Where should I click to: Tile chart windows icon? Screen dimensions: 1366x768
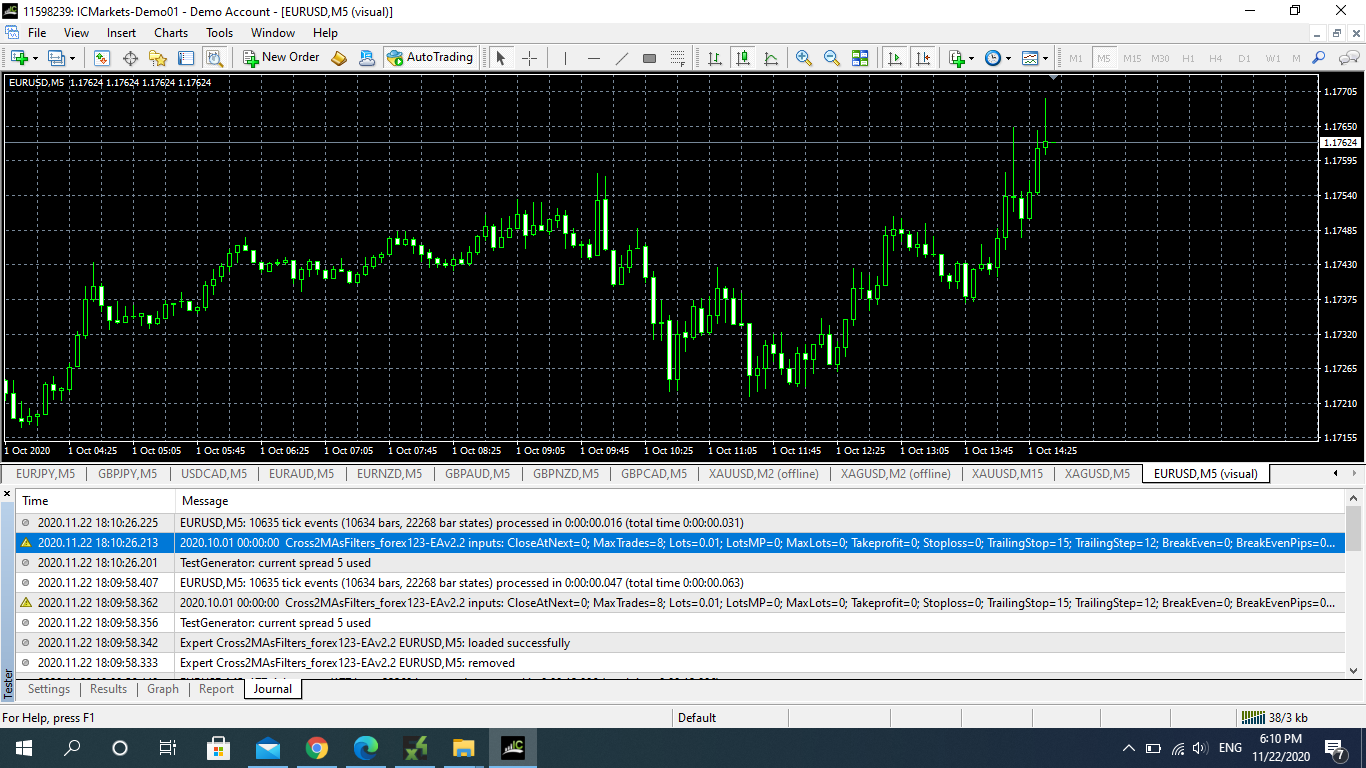coord(859,58)
